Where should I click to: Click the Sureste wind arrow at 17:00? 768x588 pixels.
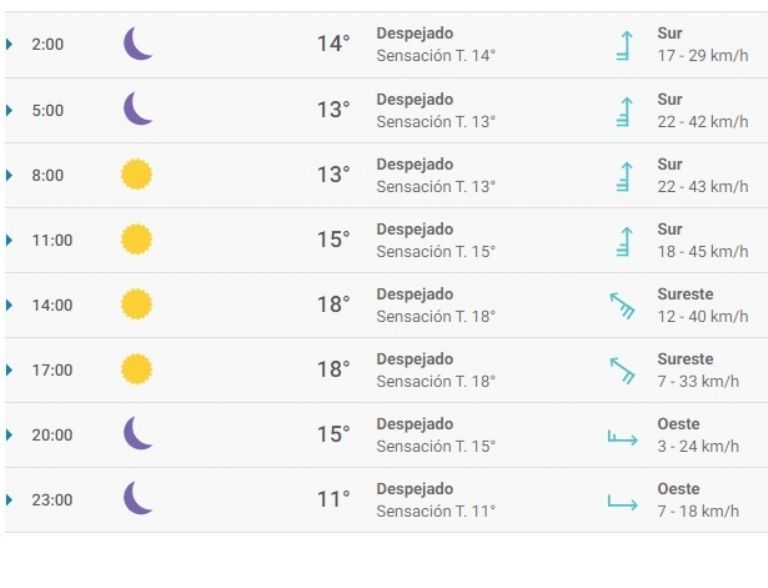tap(623, 370)
